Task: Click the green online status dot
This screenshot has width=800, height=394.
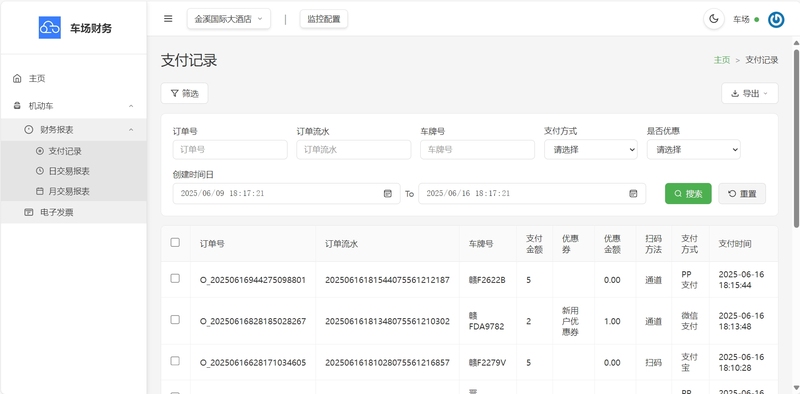Action: [x=757, y=20]
